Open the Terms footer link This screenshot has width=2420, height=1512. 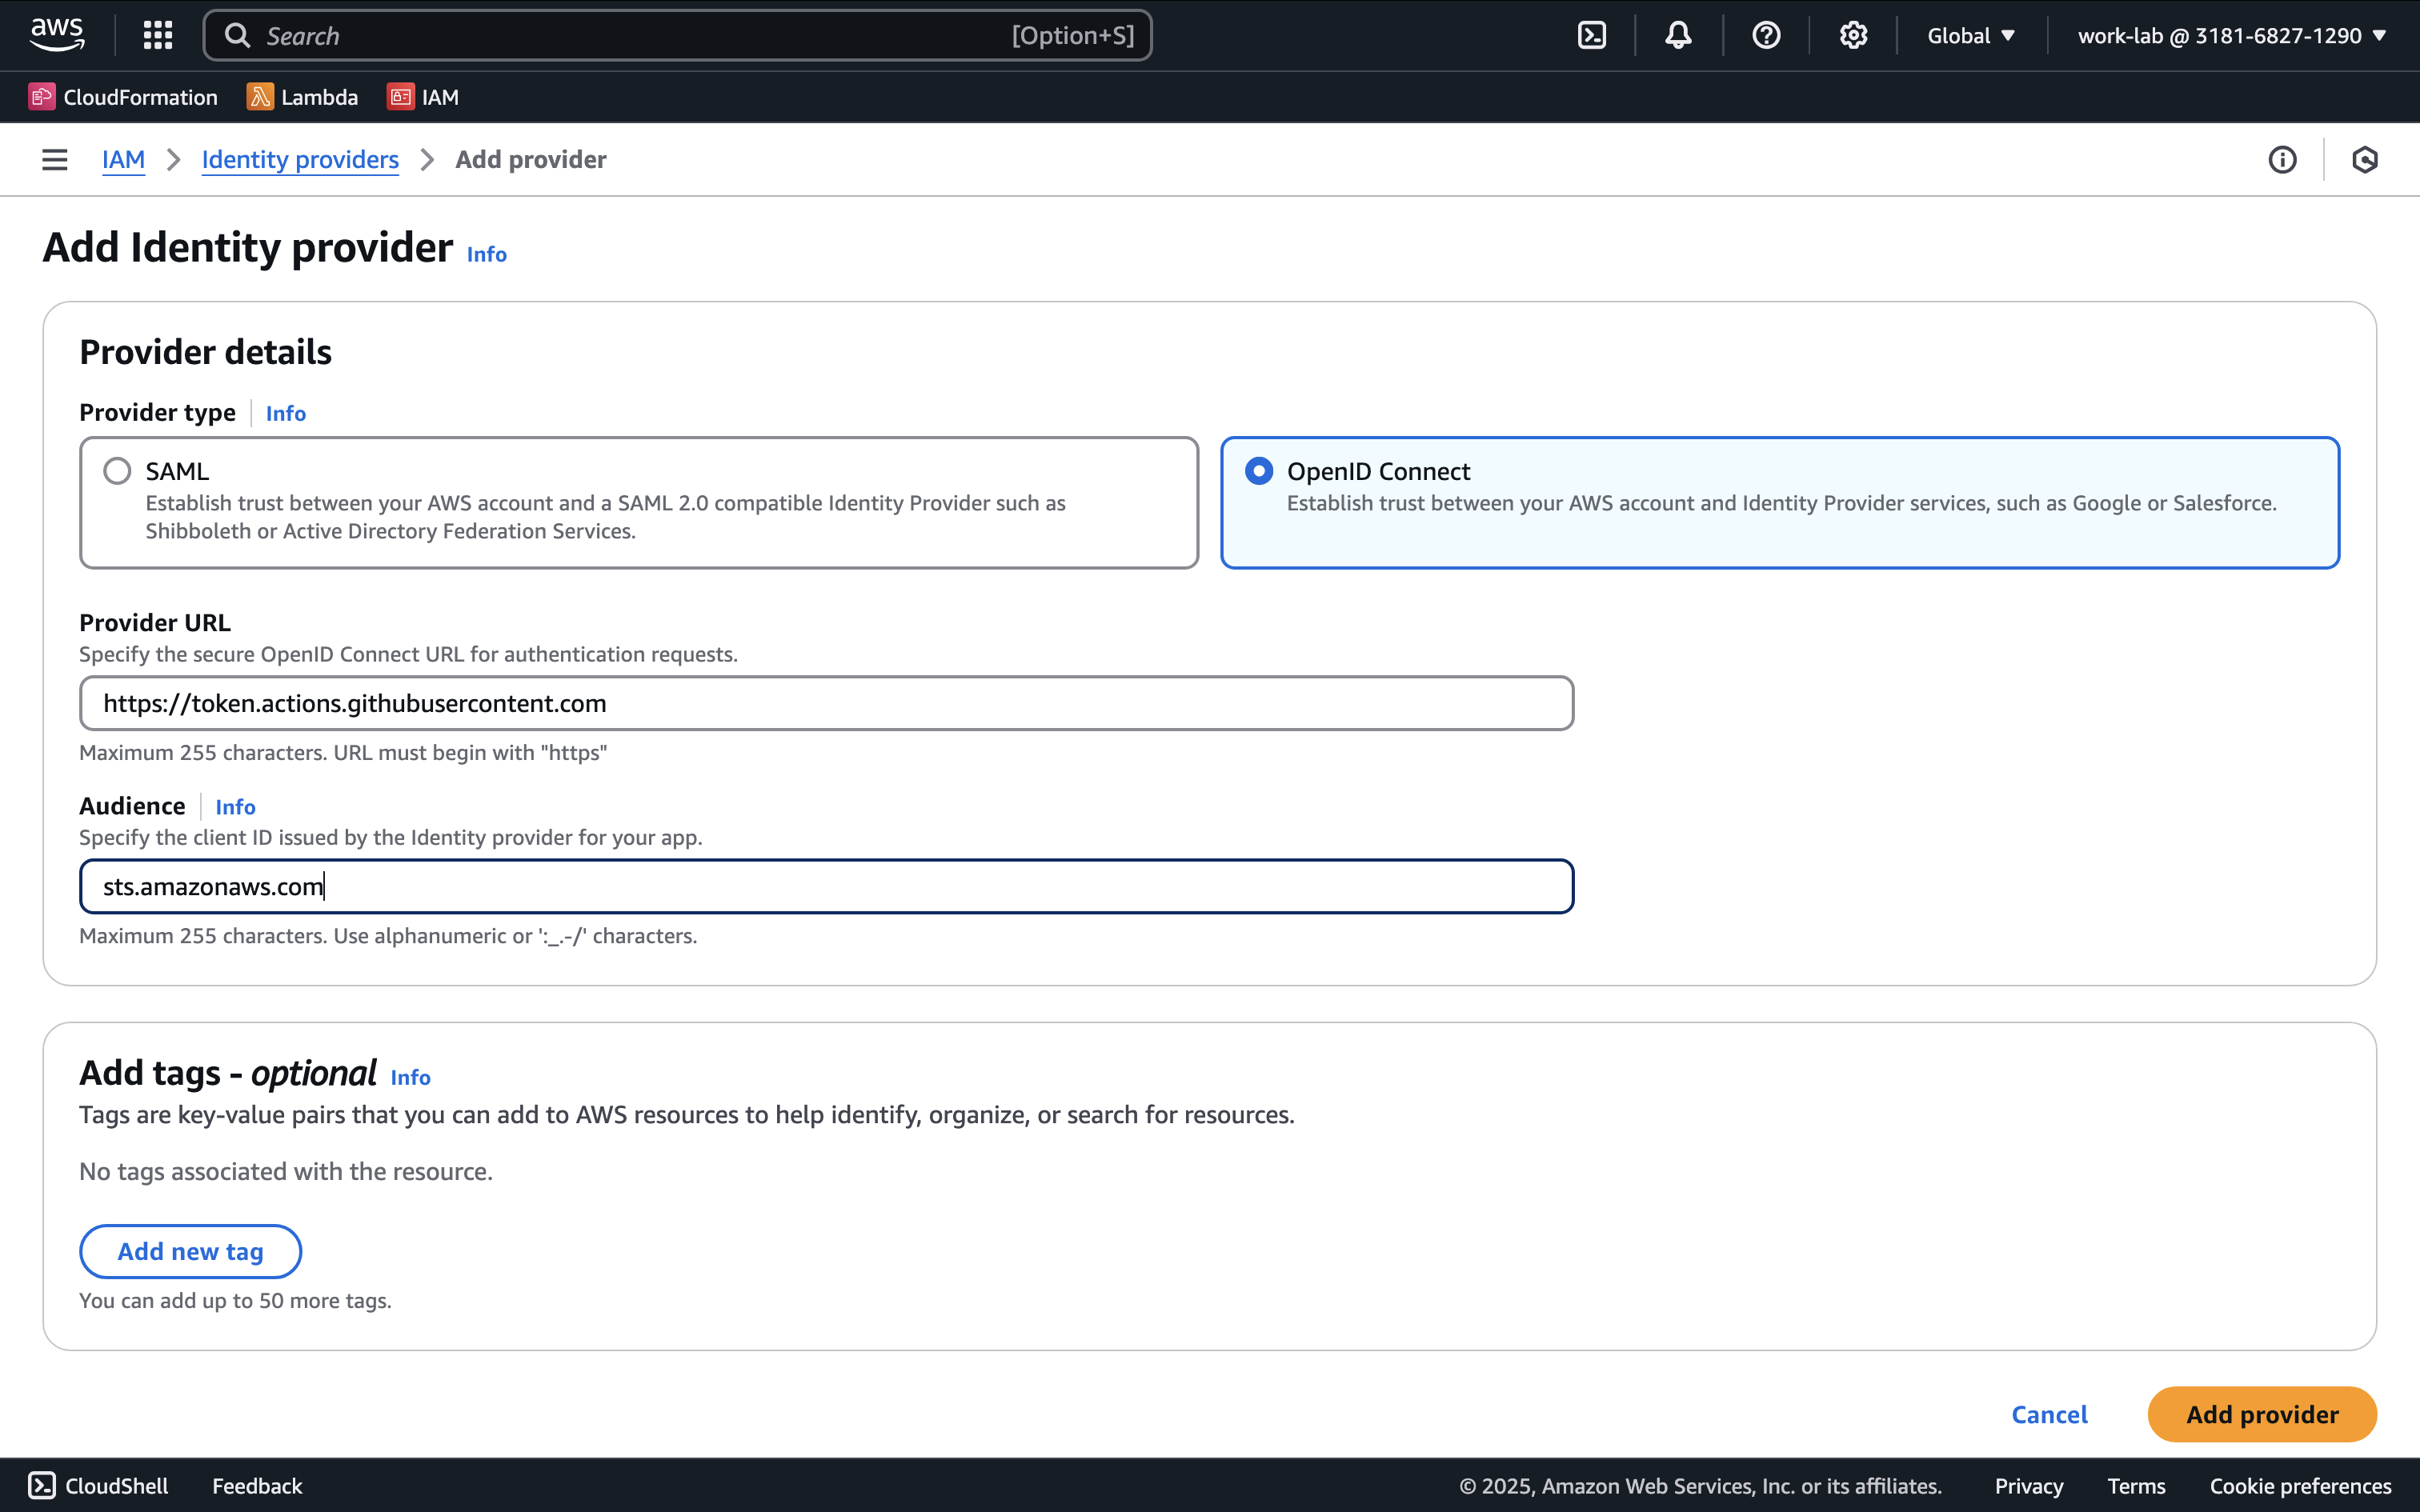click(x=2136, y=1485)
